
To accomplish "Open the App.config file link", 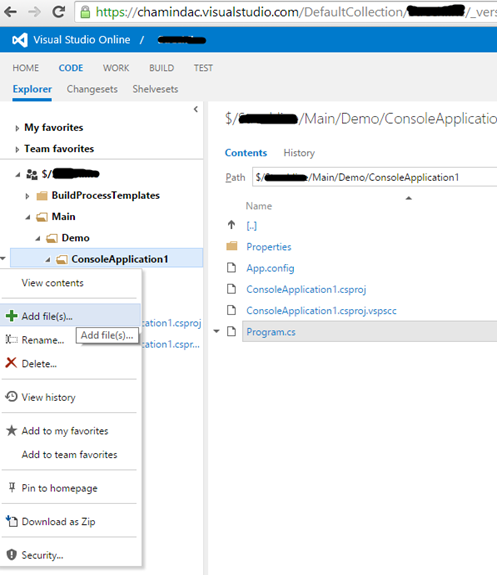I will pos(270,268).
